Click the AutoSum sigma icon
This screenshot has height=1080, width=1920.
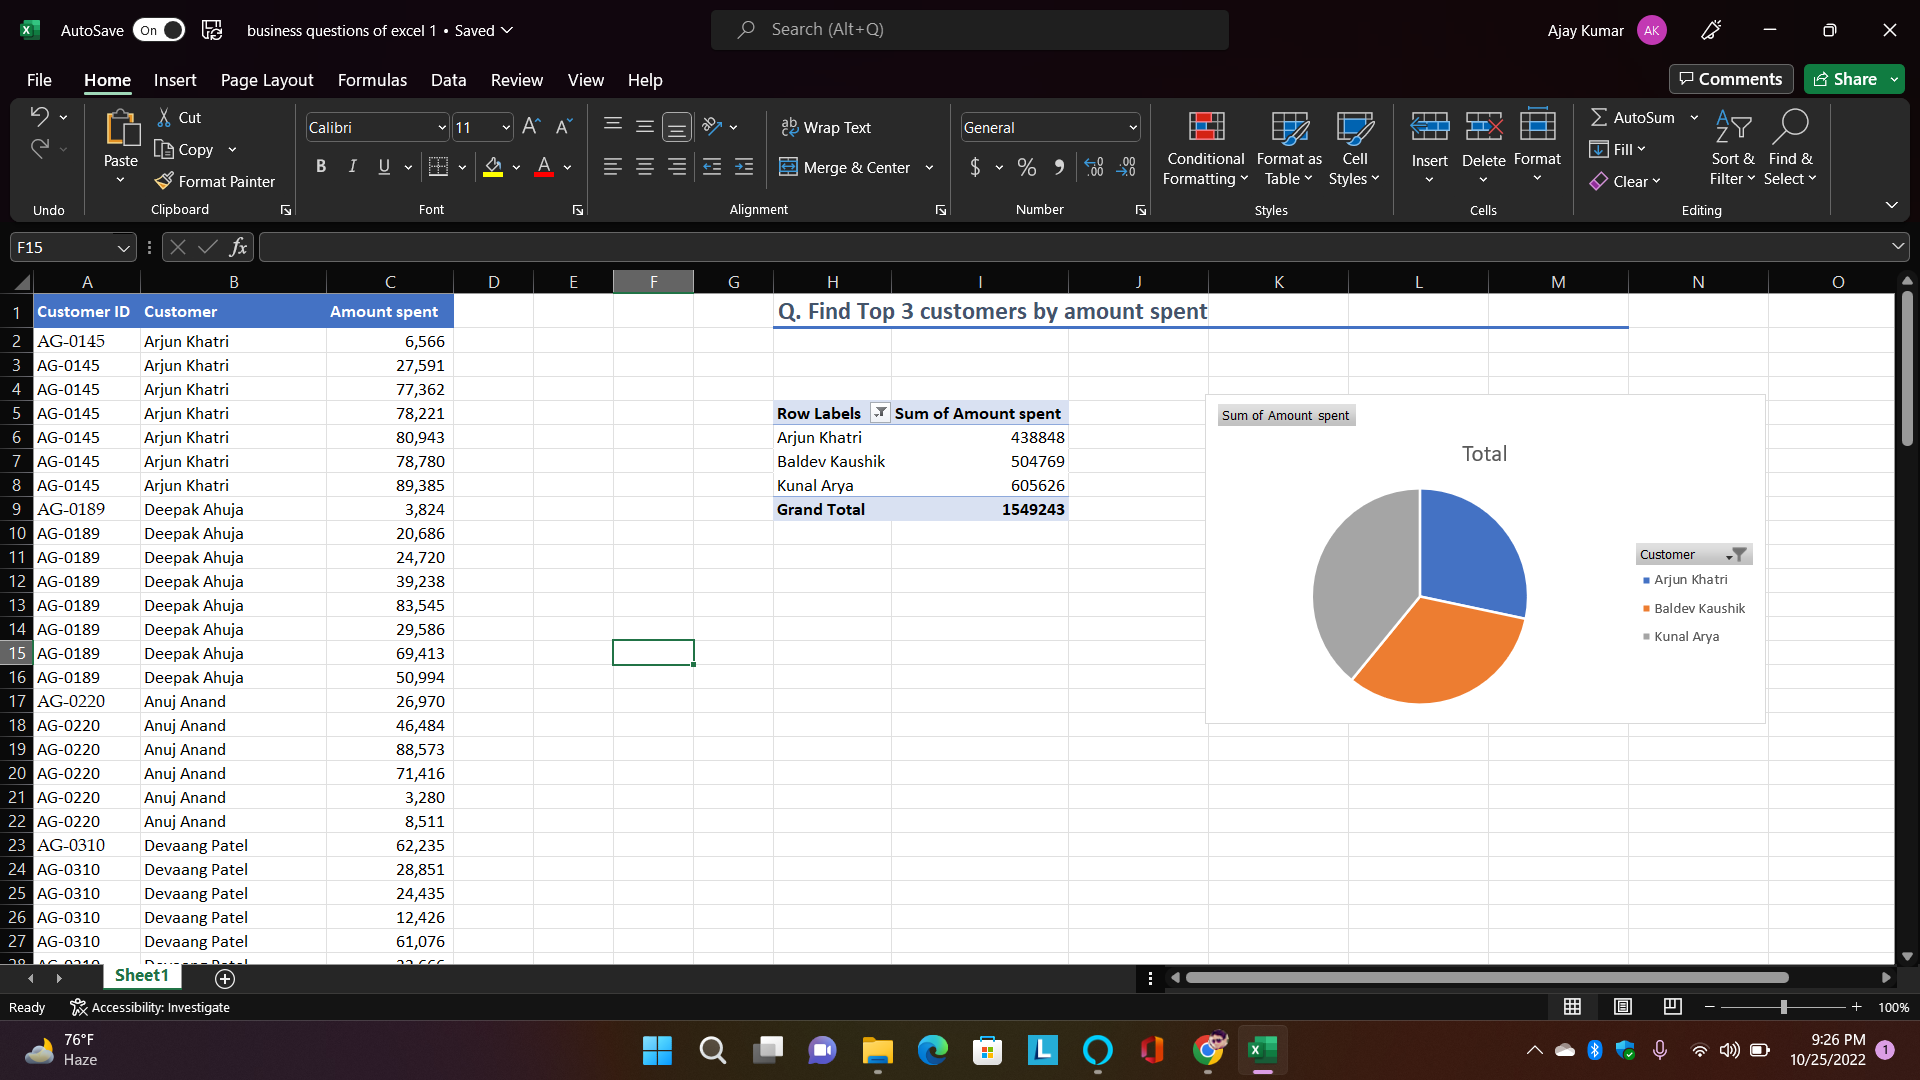click(1599, 117)
